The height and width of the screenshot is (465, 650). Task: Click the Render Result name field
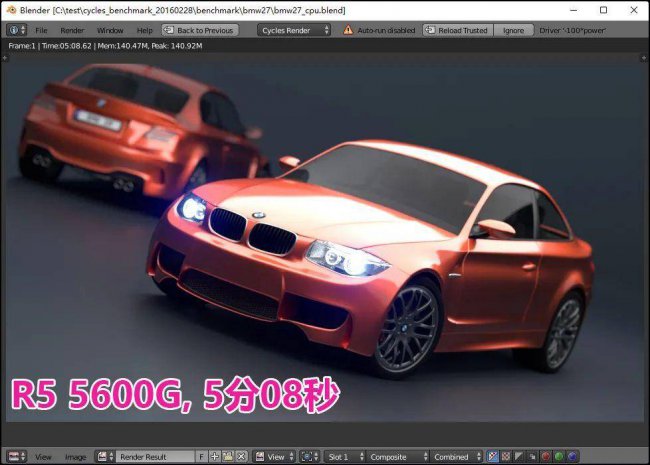[x=155, y=457]
